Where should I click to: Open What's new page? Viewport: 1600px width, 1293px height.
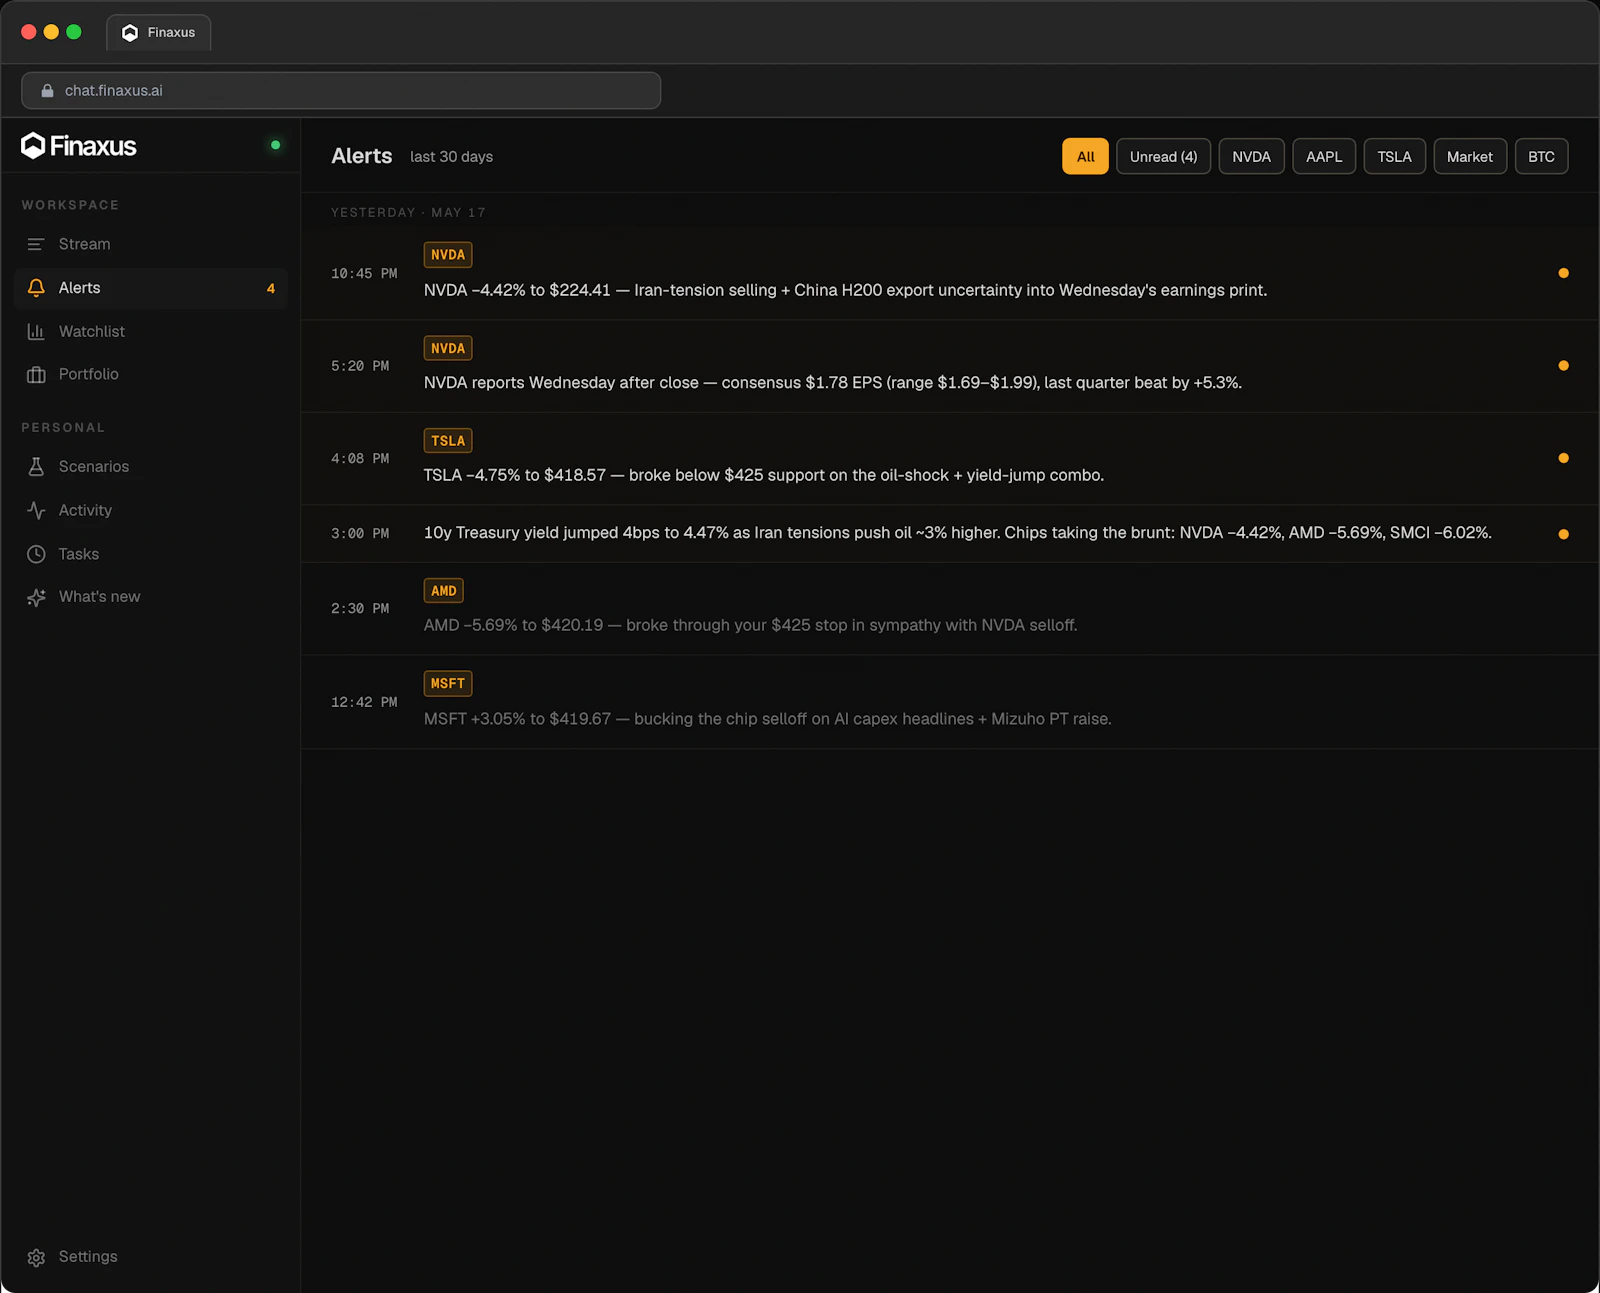(x=151, y=597)
